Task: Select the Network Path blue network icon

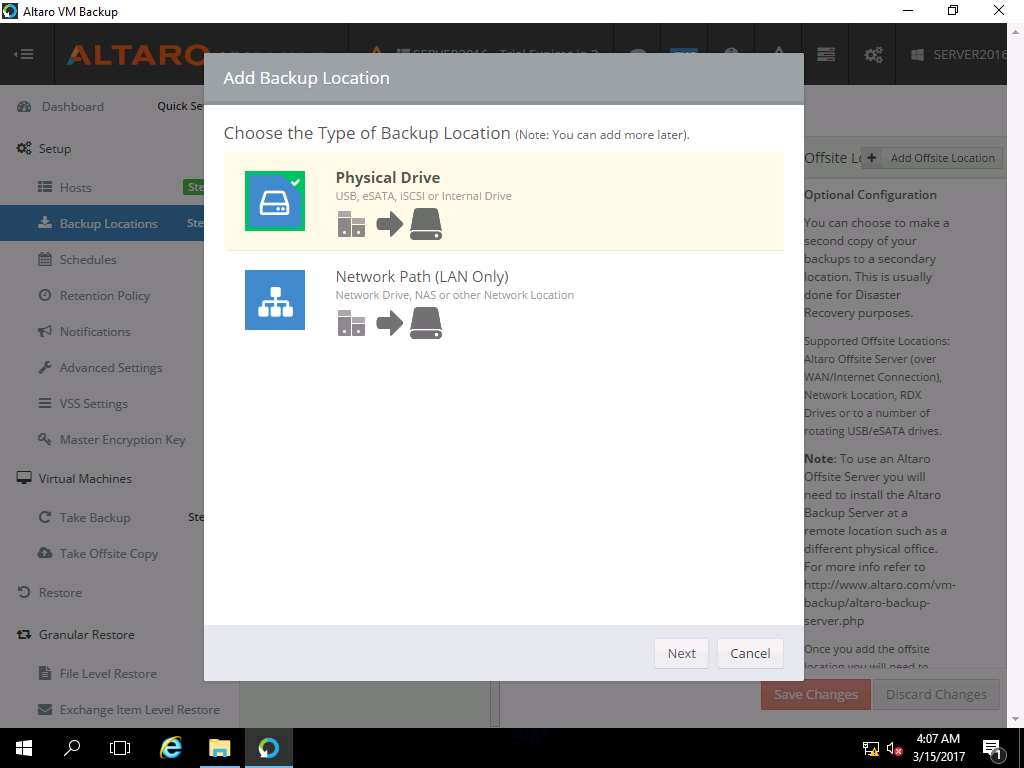Action: 275,300
